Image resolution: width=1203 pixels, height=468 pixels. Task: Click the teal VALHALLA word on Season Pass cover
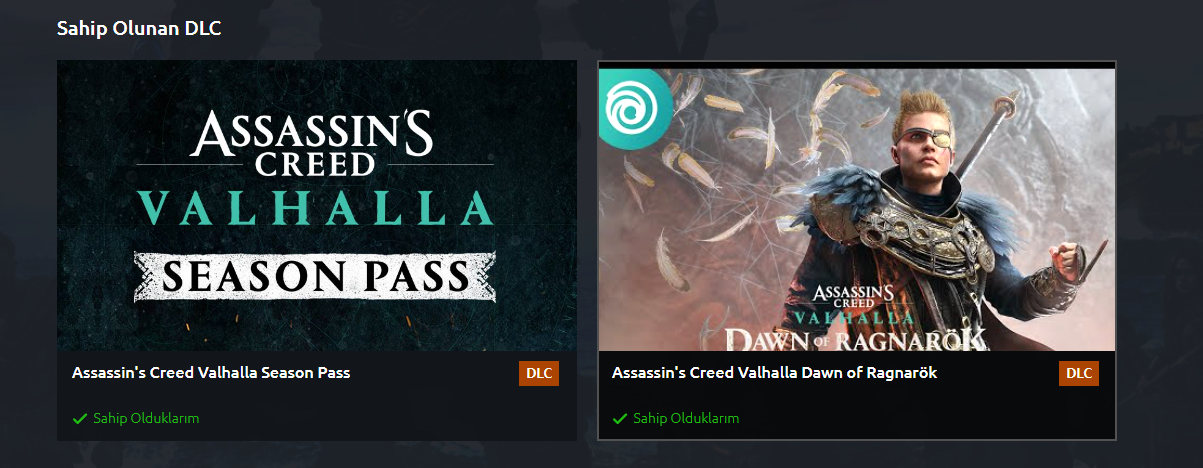click(x=316, y=207)
